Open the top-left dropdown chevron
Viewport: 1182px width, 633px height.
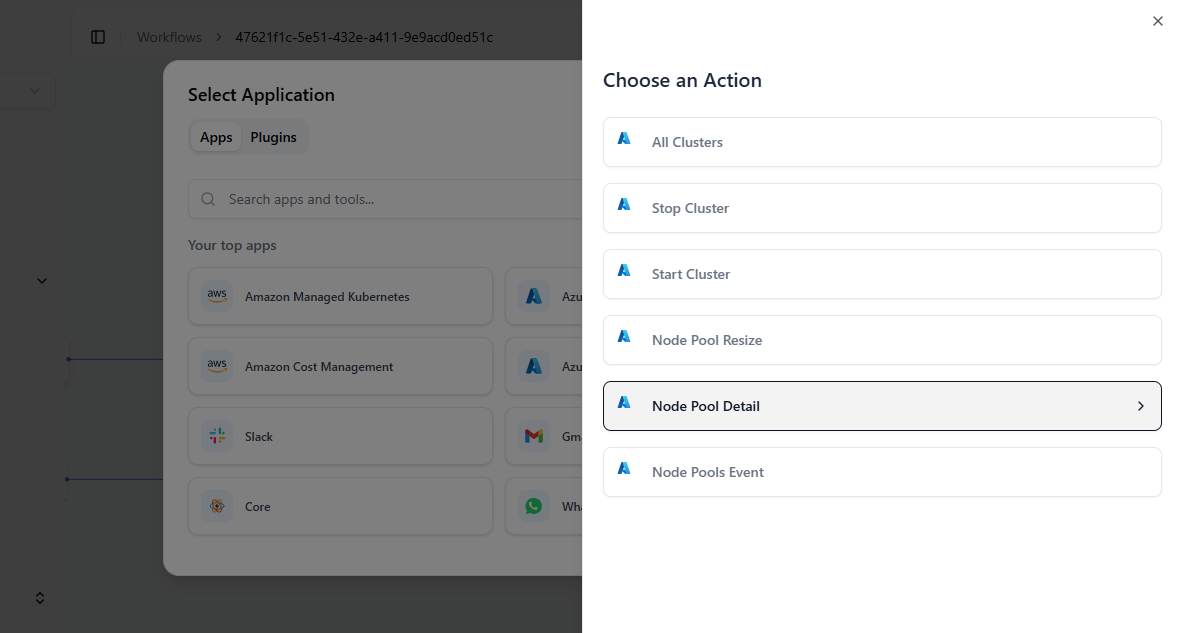(x=35, y=91)
